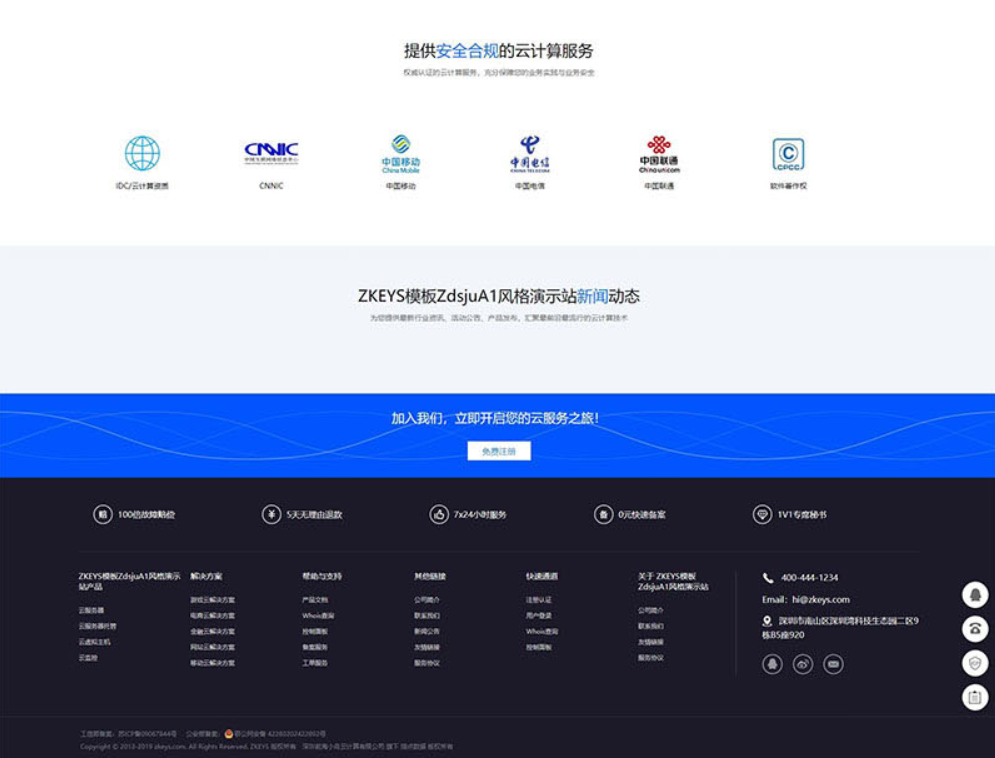Click the 新闻动态 section heading
Viewport: 995px width, 758px height.
(499, 296)
